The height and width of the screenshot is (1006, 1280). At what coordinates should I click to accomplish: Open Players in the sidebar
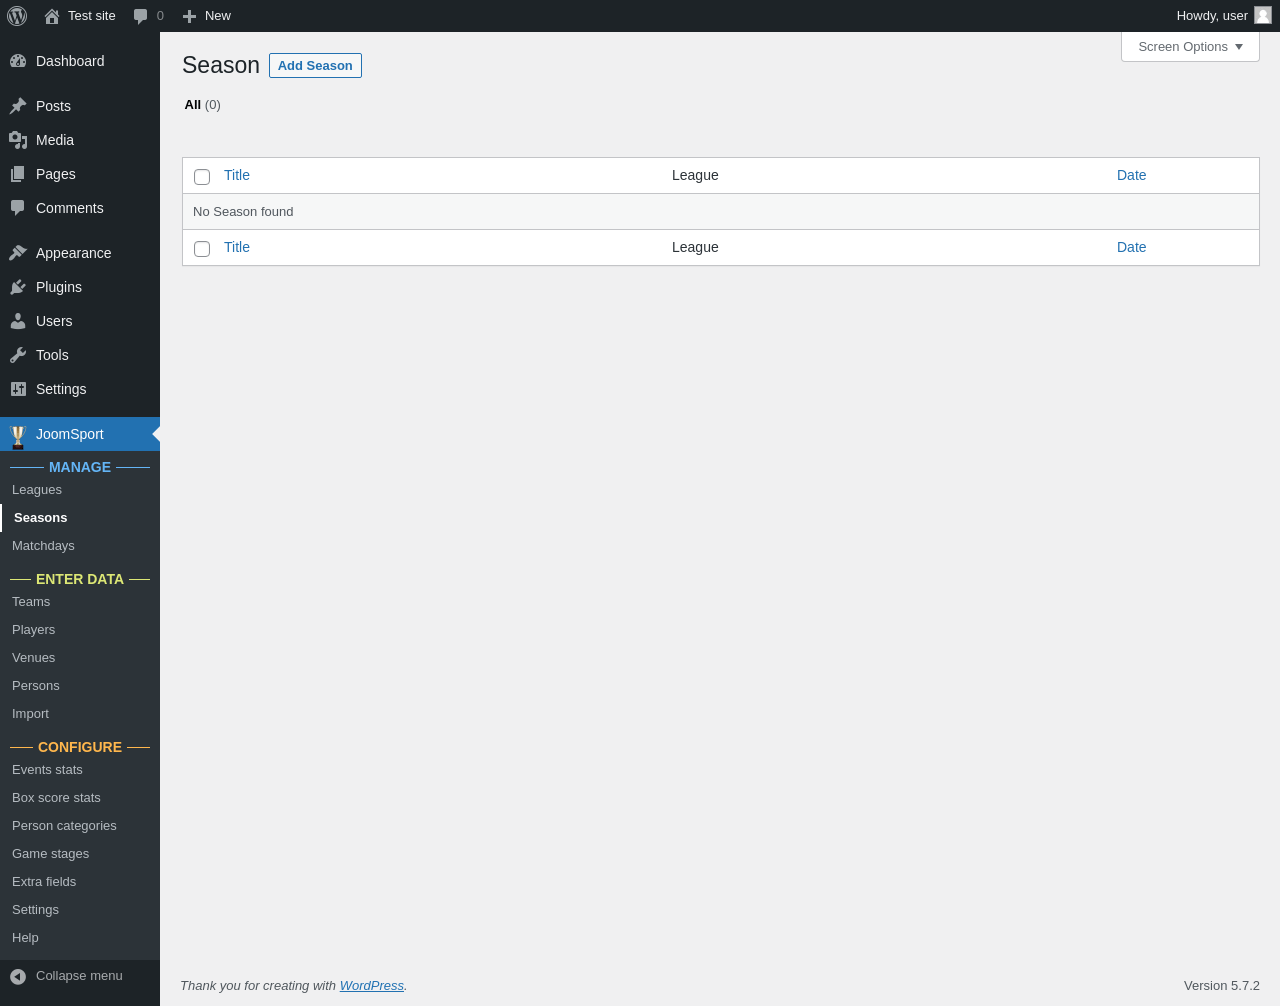coord(33,630)
